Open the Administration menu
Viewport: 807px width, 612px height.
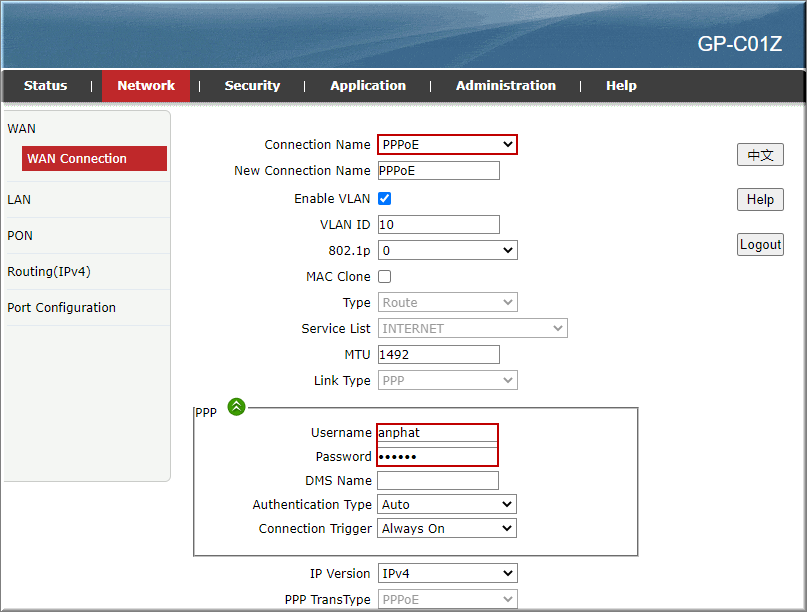click(x=505, y=85)
